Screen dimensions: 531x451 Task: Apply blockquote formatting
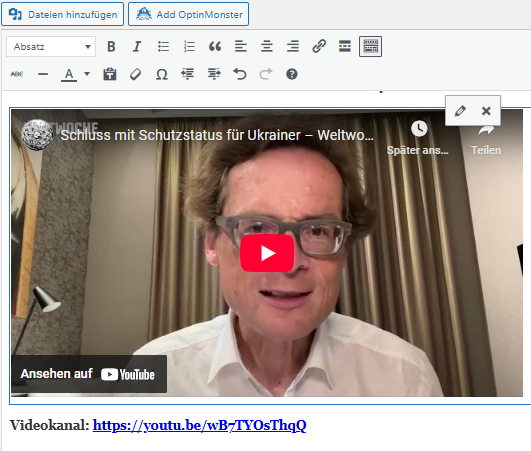click(215, 46)
